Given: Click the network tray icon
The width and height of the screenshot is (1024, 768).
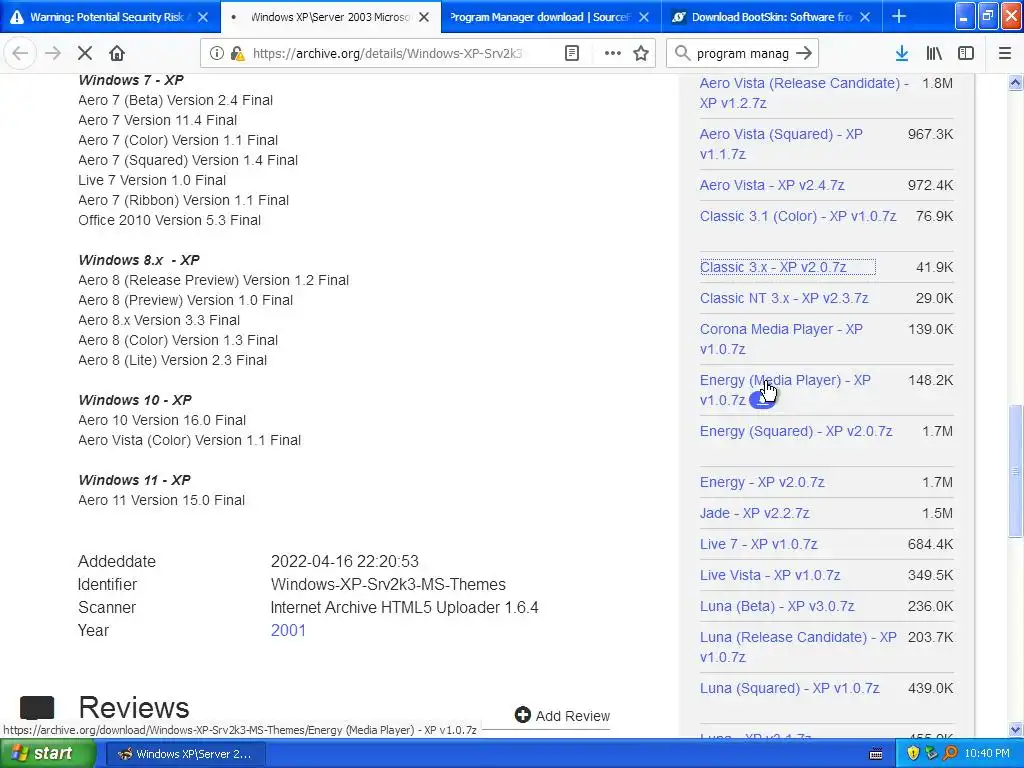Looking at the screenshot, I should pos(931,754).
